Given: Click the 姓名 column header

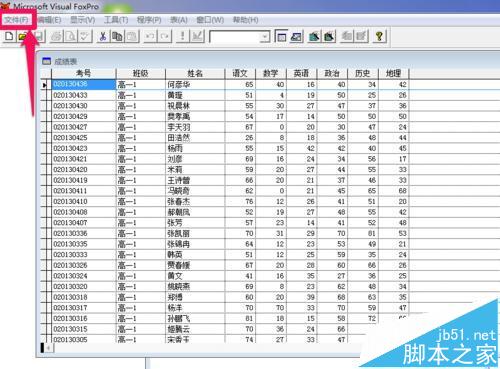Looking at the screenshot, I should (x=195, y=74).
